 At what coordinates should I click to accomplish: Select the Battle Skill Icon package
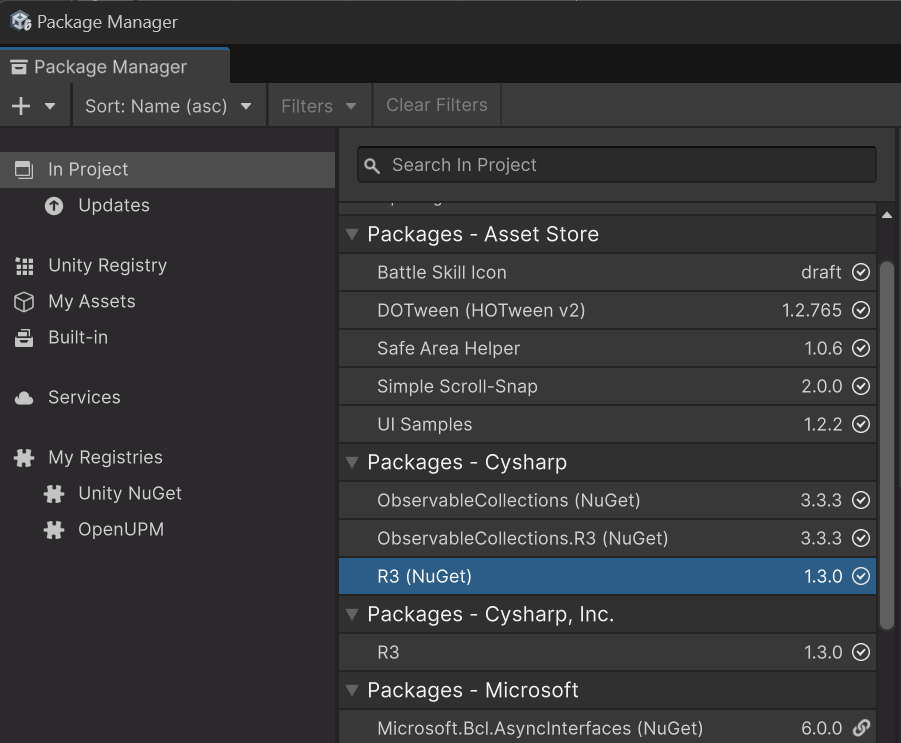[x=607, y=272]
